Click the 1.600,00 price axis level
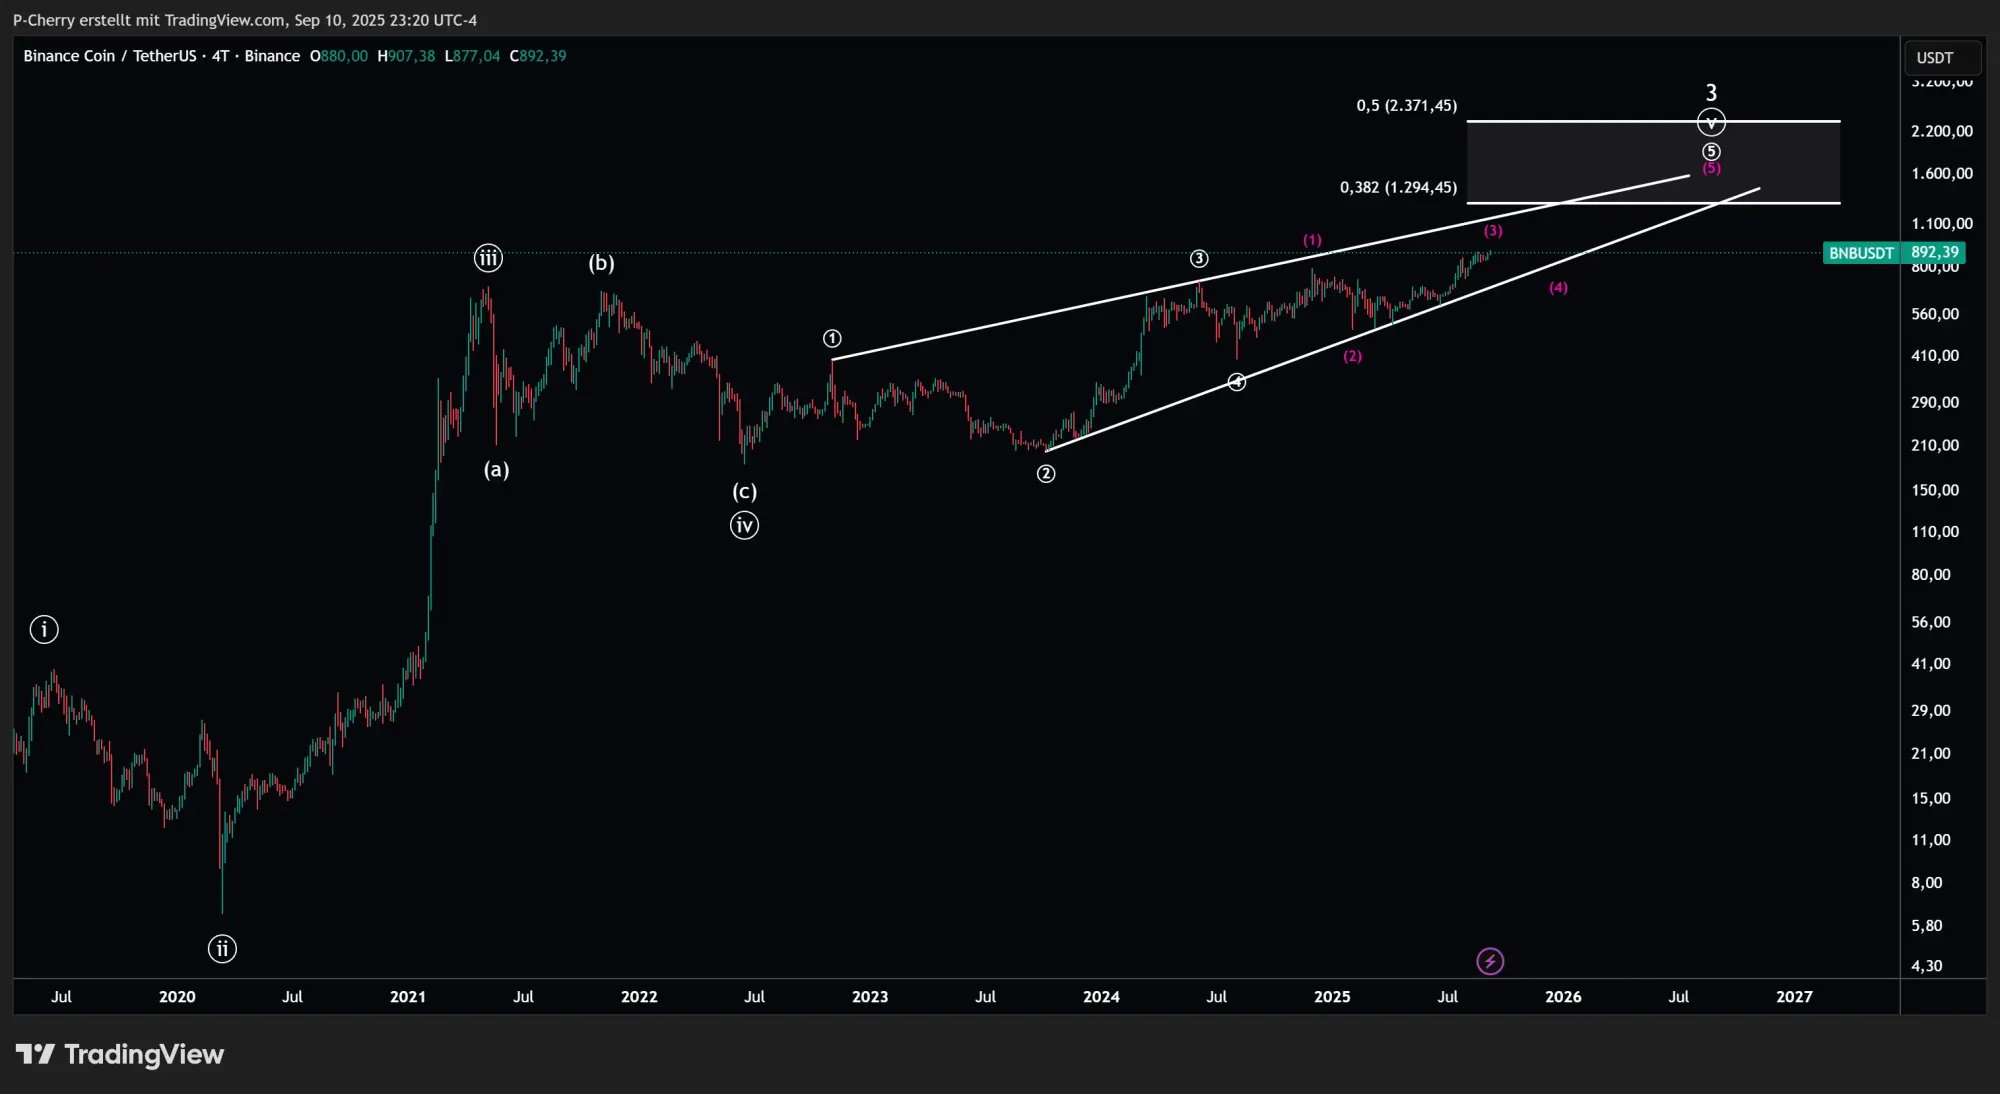Viewport: 2000px width, 1094px height. coord(1942,174)
